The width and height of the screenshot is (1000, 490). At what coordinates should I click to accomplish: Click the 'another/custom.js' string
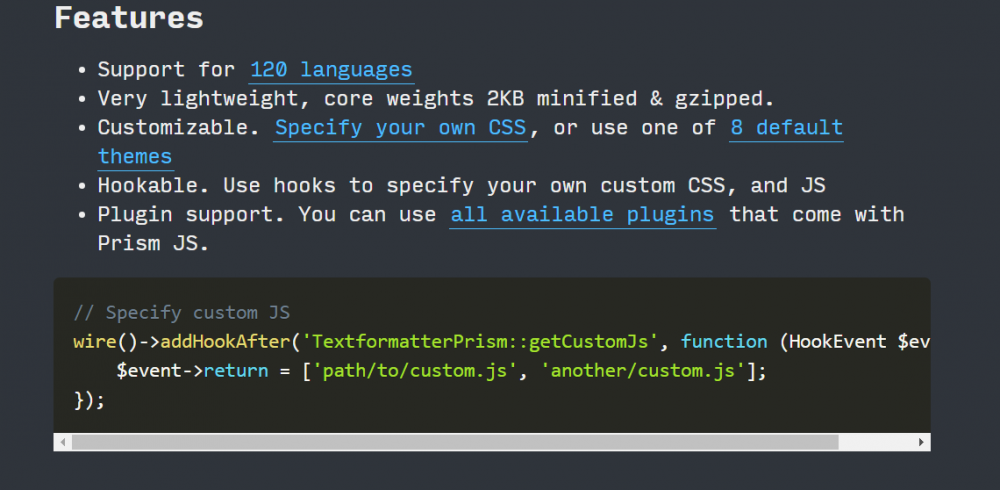(x=642, y=372)
